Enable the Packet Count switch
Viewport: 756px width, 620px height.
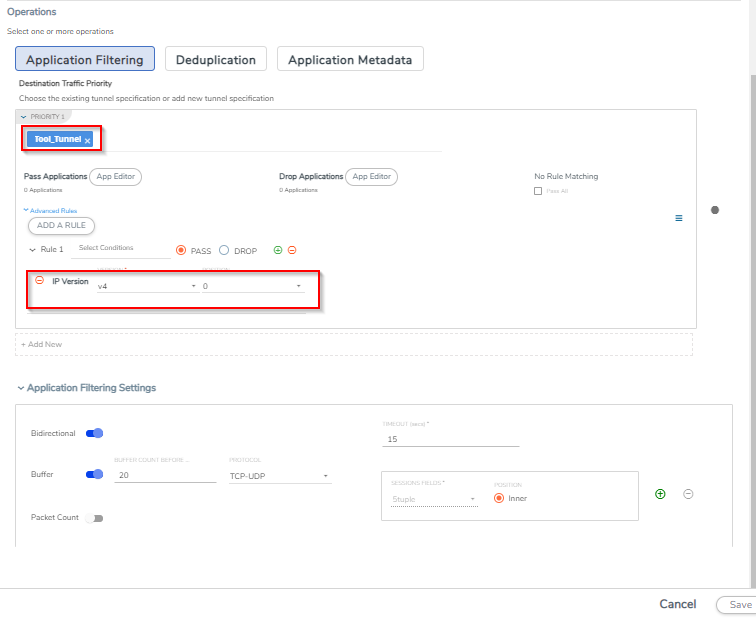[94, 518]
